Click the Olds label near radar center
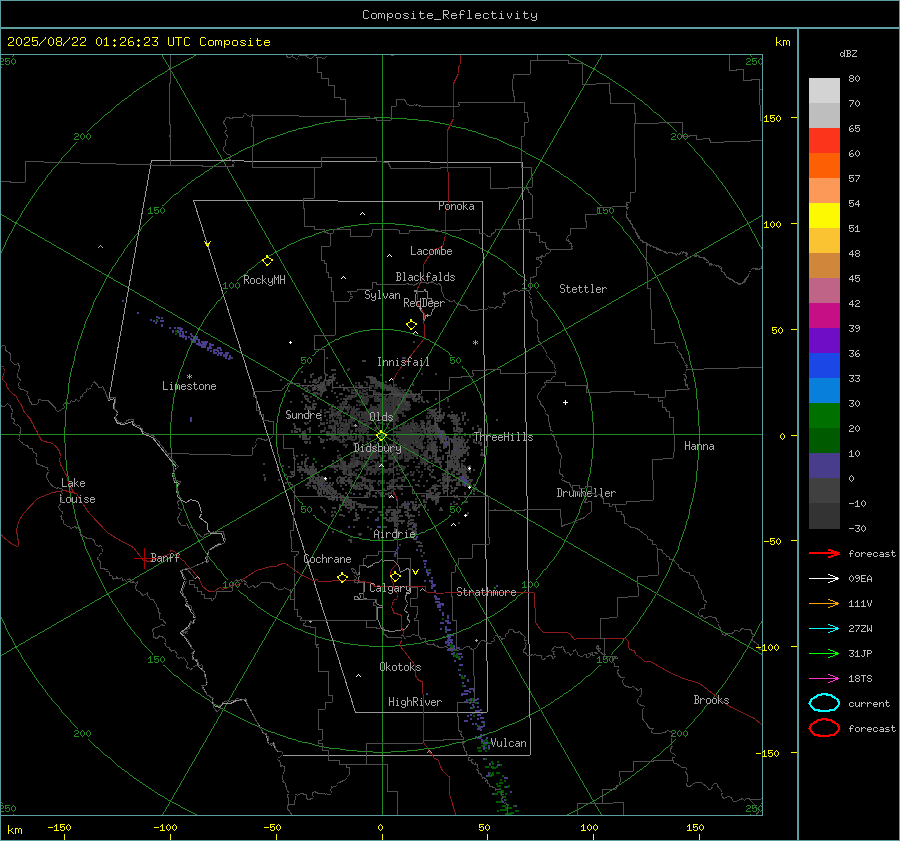900x841 pixels. [381, 417]
